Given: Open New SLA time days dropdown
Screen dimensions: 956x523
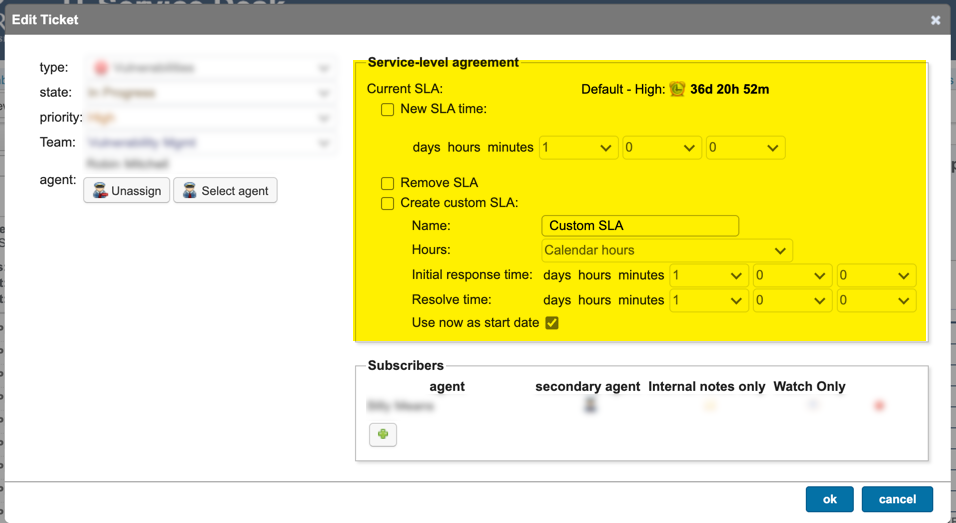Looking at the screenshot, I should click(577, 148).
